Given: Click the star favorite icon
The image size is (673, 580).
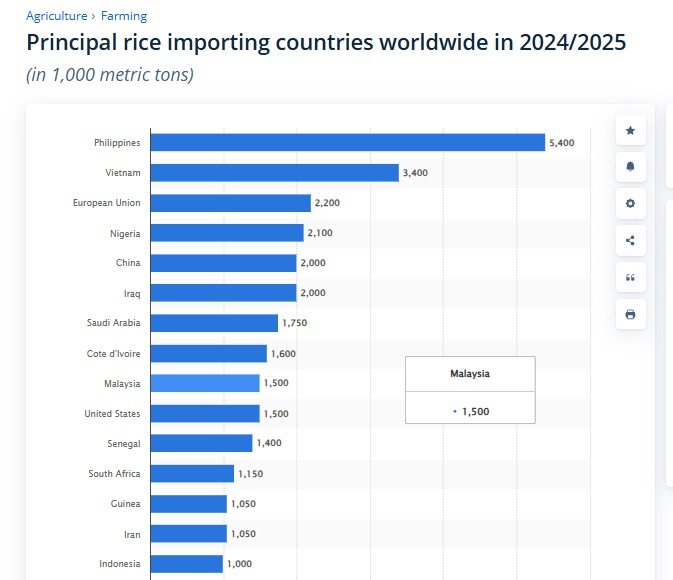Looking at the screenshot, I should (630, 130).
